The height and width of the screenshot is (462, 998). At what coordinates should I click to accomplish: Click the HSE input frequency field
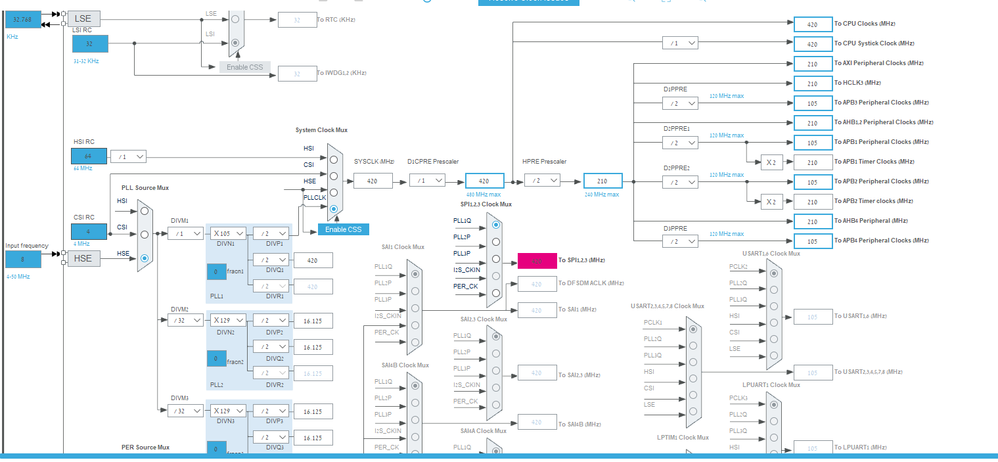click(x=24, y=260)
